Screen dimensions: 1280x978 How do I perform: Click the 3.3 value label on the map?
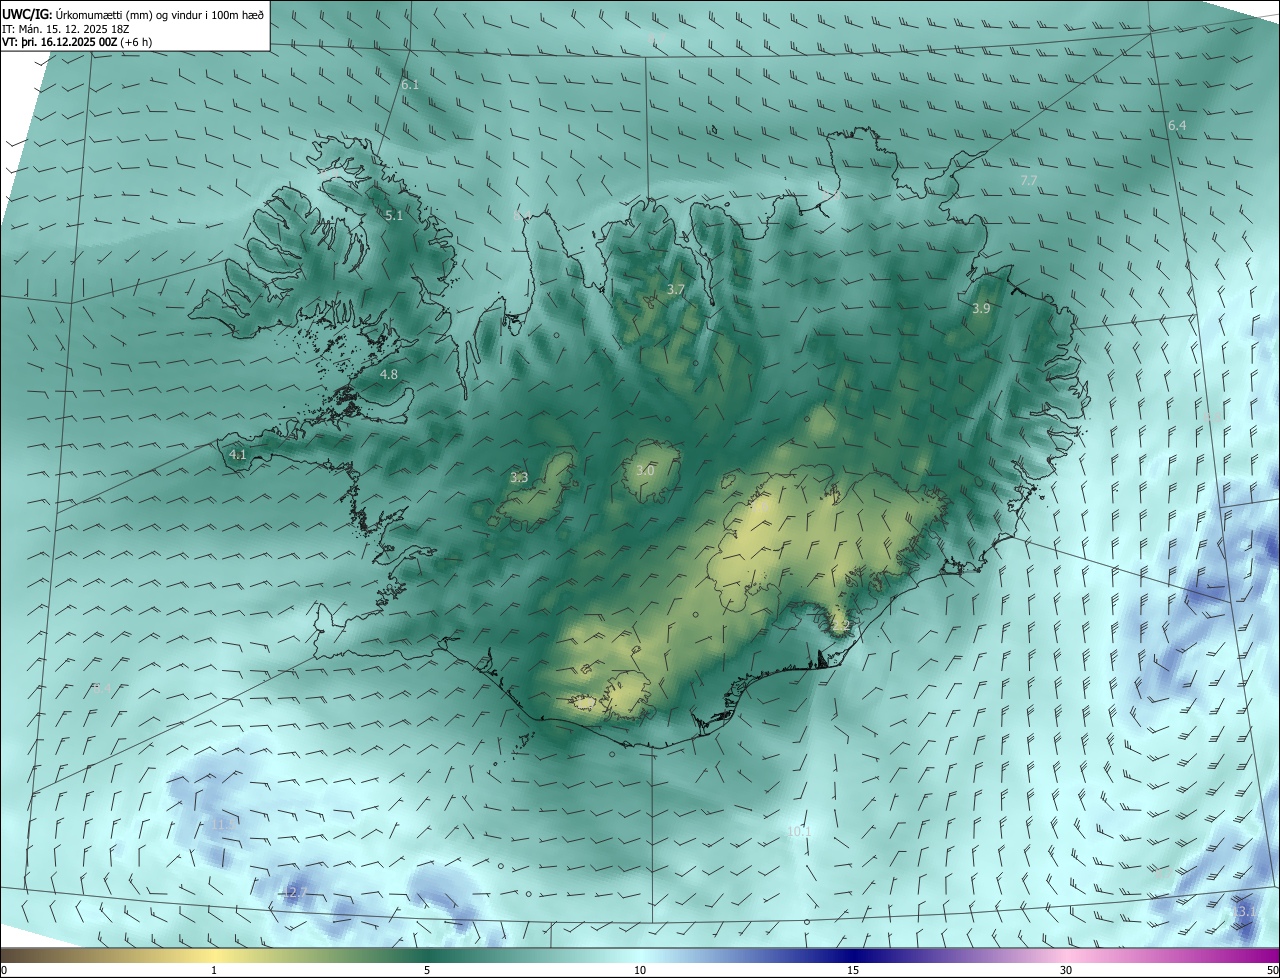click(x=519, y=478)
